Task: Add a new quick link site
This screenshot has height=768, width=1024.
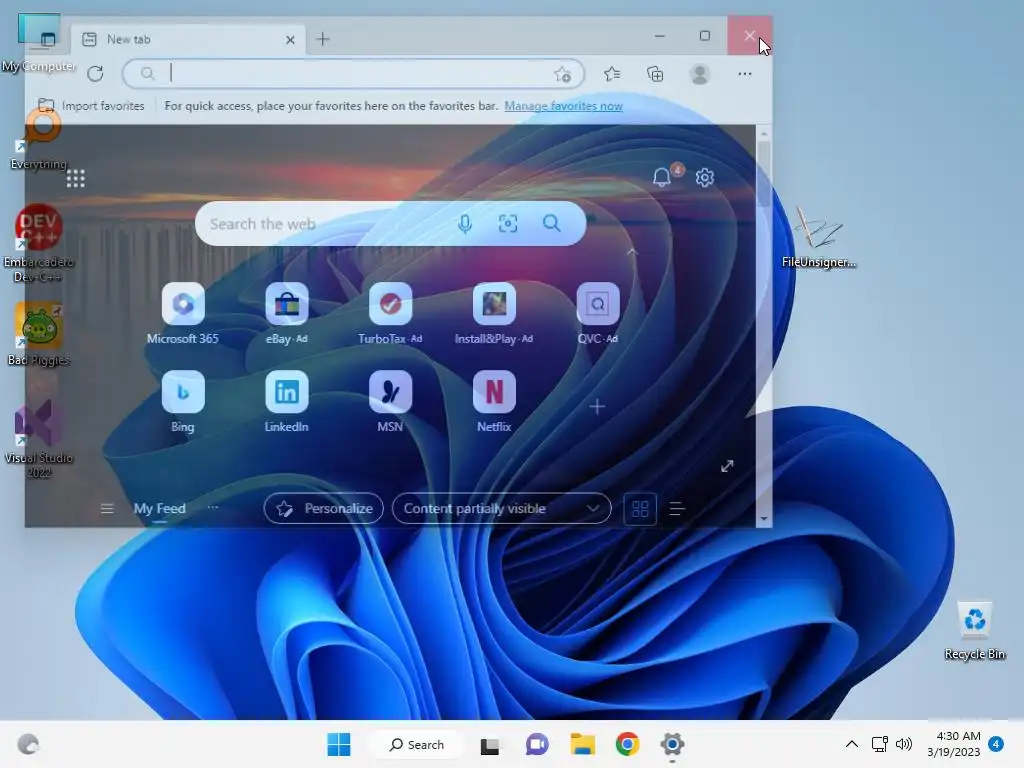Action: (597, 407)
